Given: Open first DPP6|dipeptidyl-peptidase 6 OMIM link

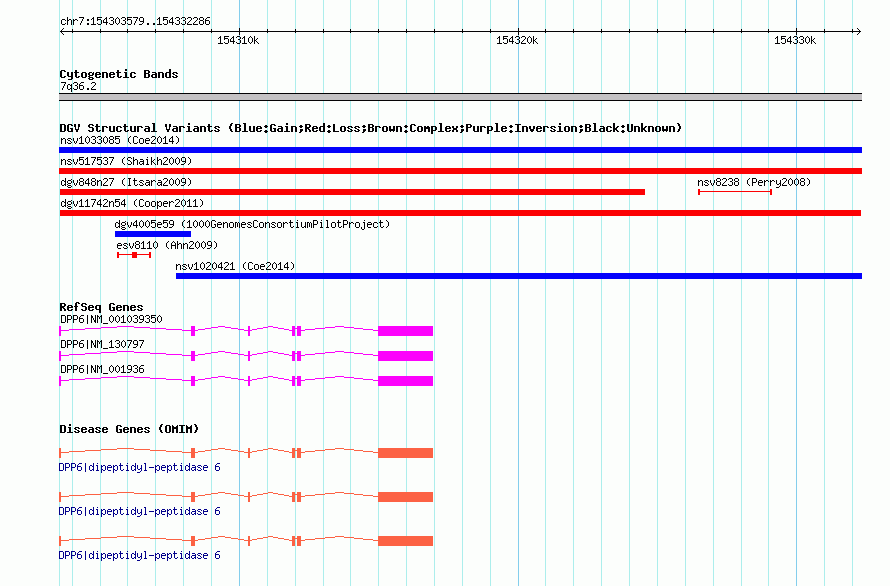Looking at the screenshot, I should (x=140, y=467).
